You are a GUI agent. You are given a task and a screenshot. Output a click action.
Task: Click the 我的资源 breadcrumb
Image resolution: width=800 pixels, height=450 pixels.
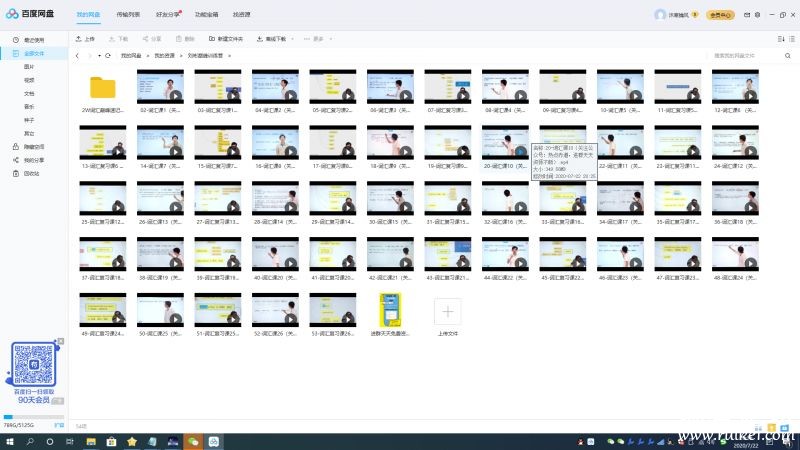(164, 56)
